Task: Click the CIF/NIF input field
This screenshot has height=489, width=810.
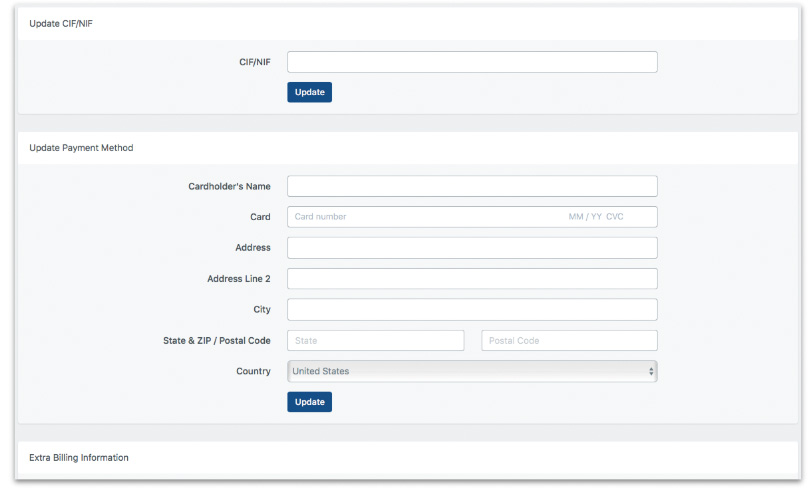Action: tap(472, 62)
